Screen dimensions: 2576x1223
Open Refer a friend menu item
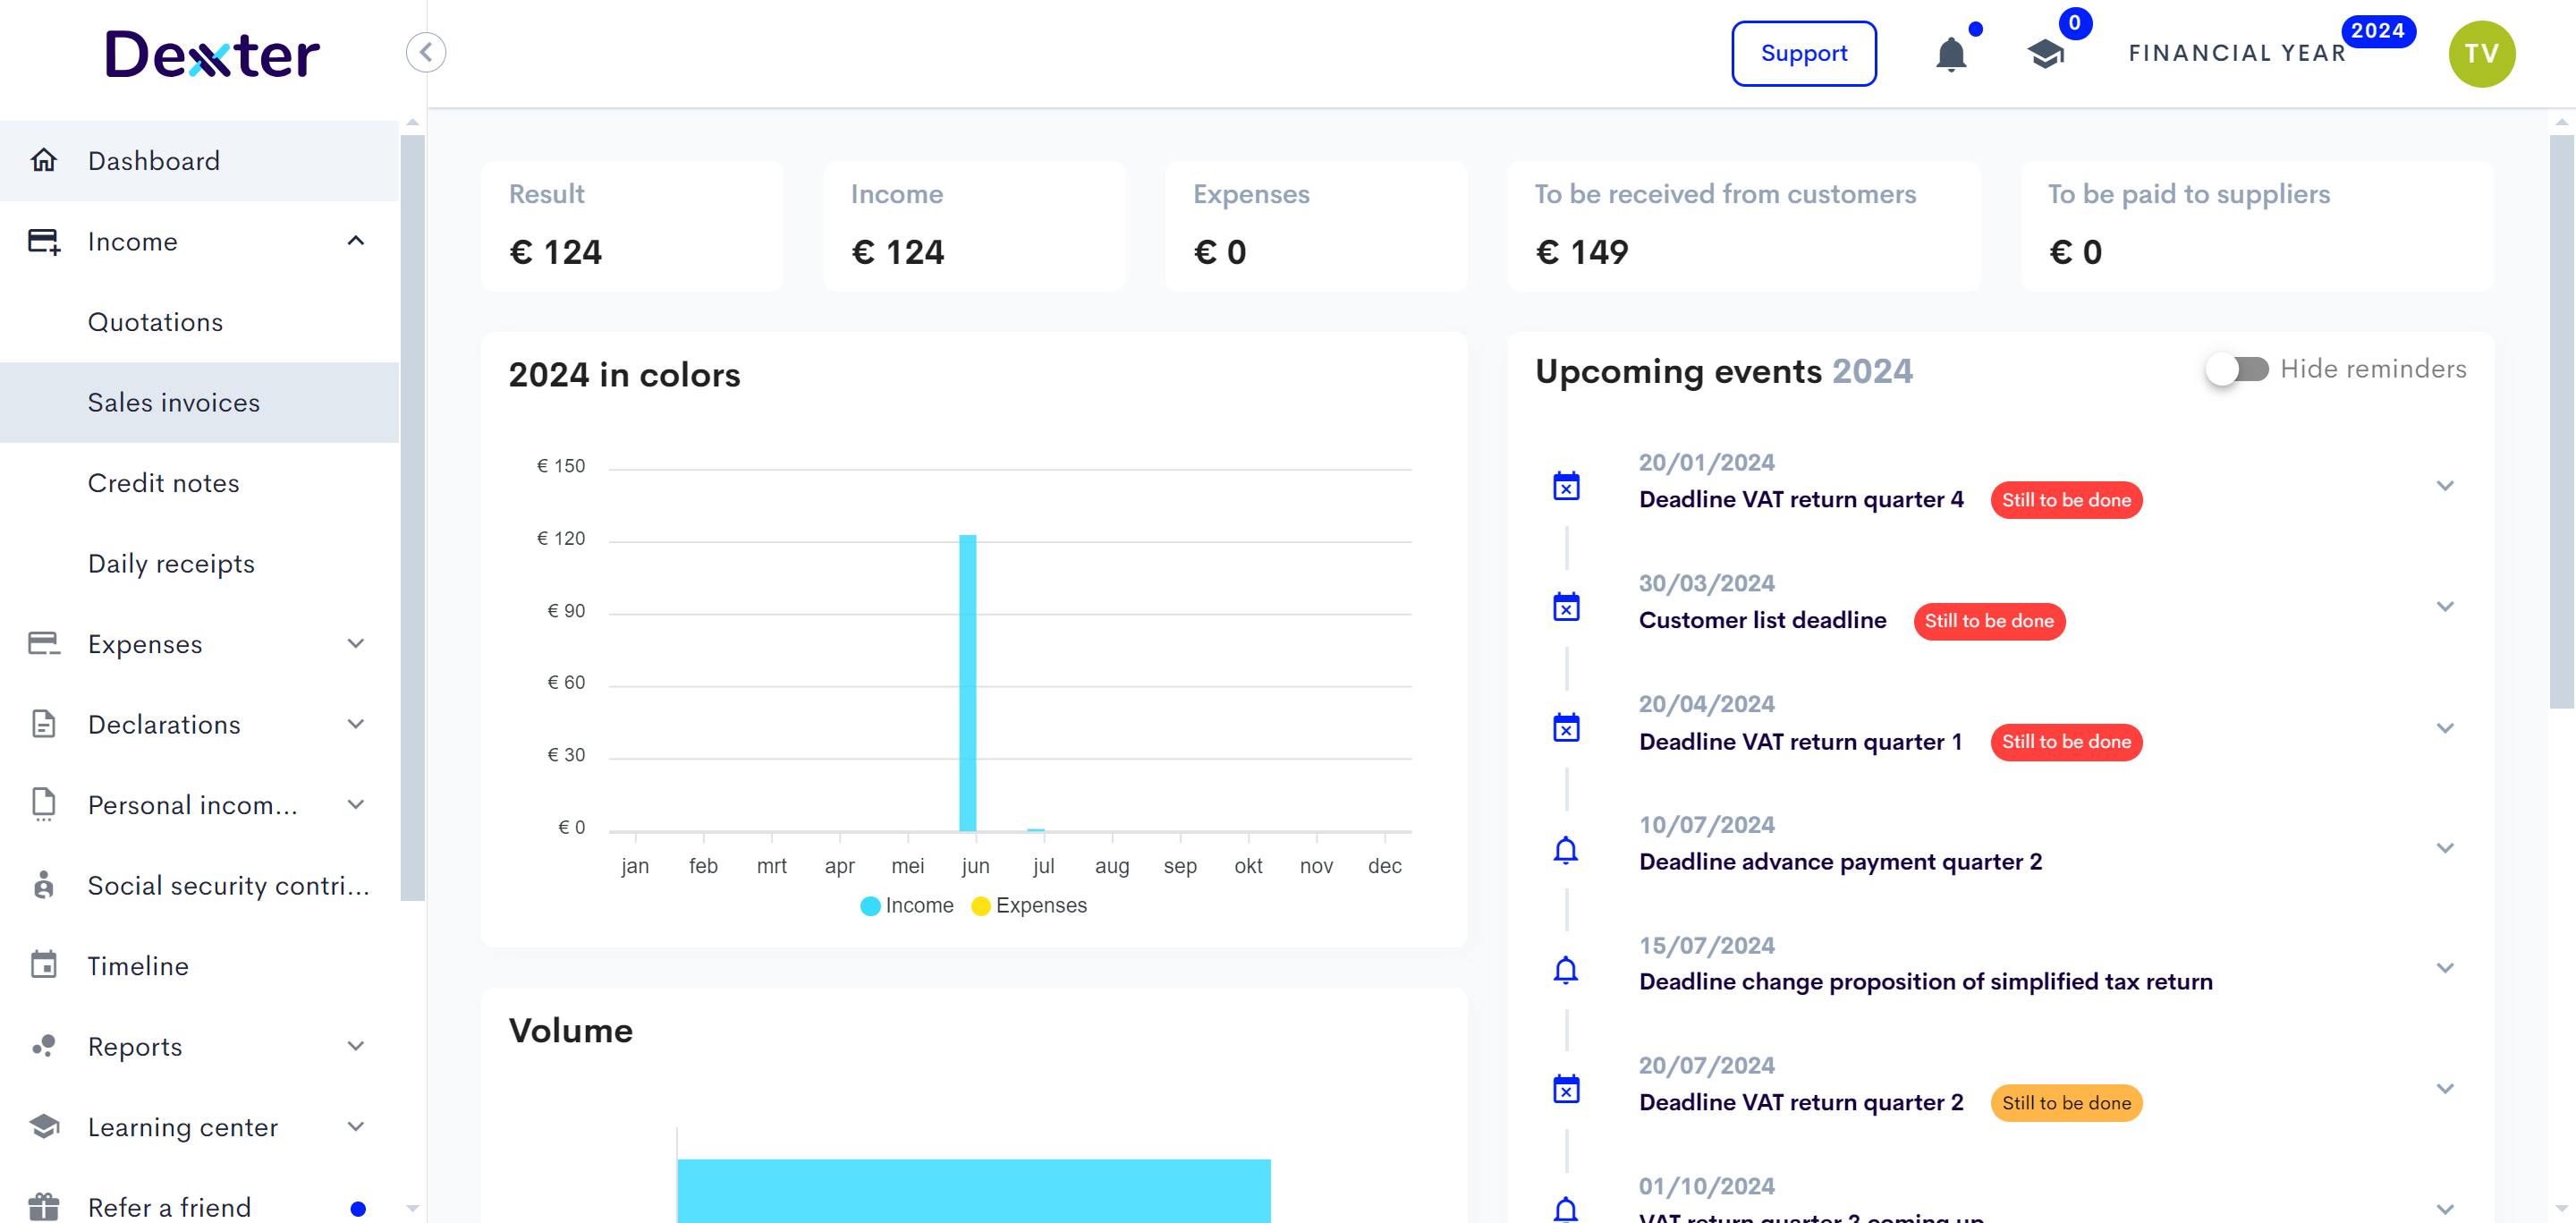[200, 1205]
